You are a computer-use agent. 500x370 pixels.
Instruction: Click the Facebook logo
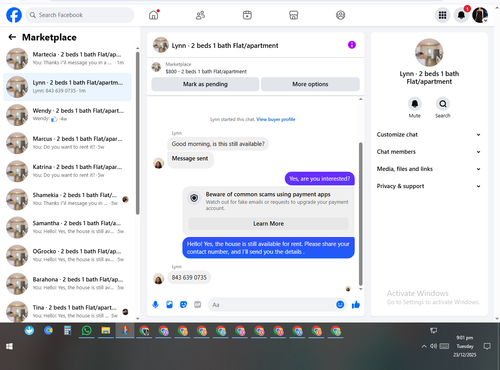14,15
